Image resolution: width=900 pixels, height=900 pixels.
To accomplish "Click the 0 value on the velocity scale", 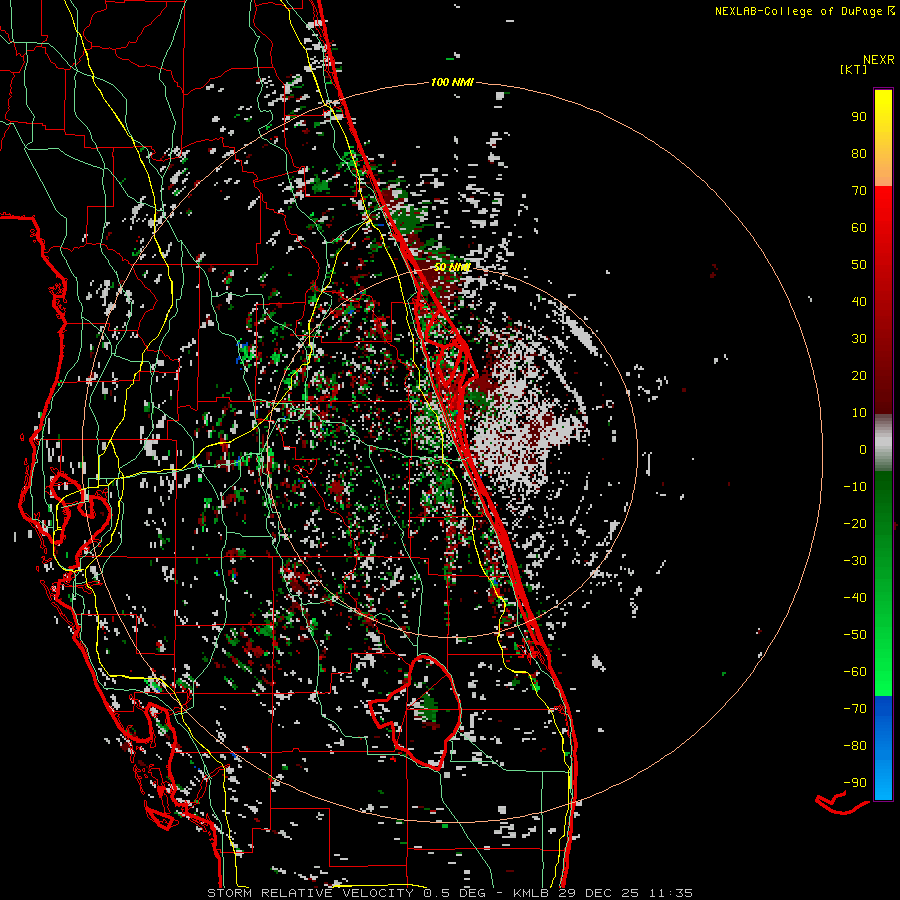I will (863, 450).
